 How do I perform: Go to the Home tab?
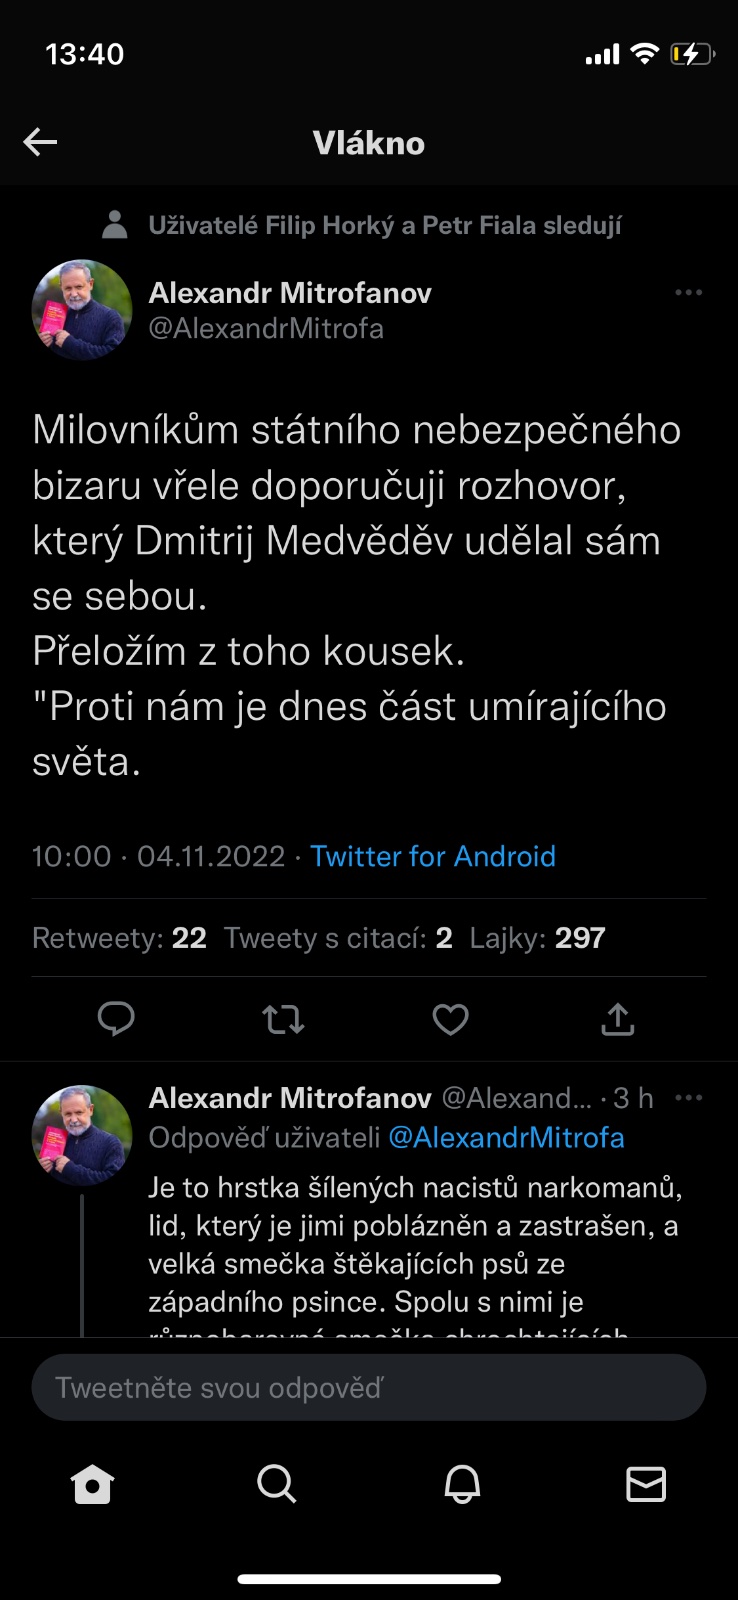point(92,1485)
